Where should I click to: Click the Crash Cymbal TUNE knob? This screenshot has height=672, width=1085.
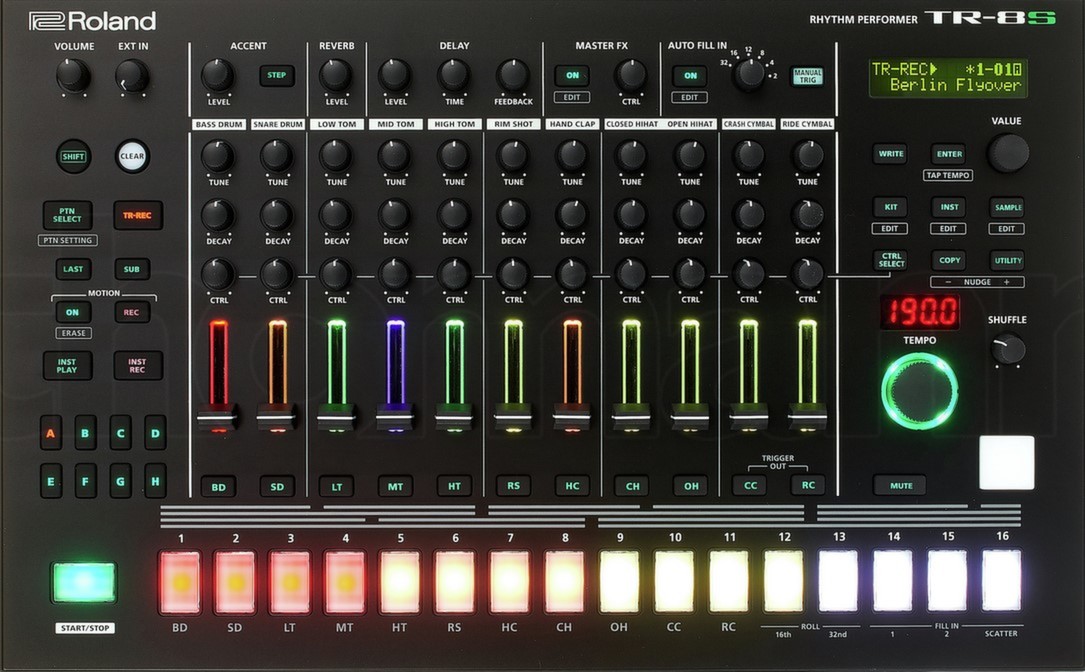[x=749, y=156]
